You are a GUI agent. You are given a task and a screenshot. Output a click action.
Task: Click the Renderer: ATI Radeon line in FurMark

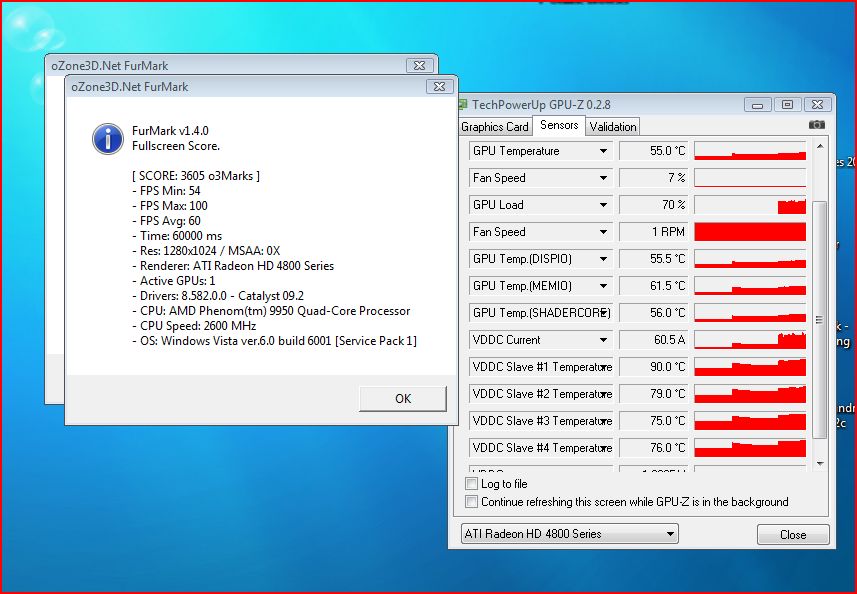coord(233,266)
